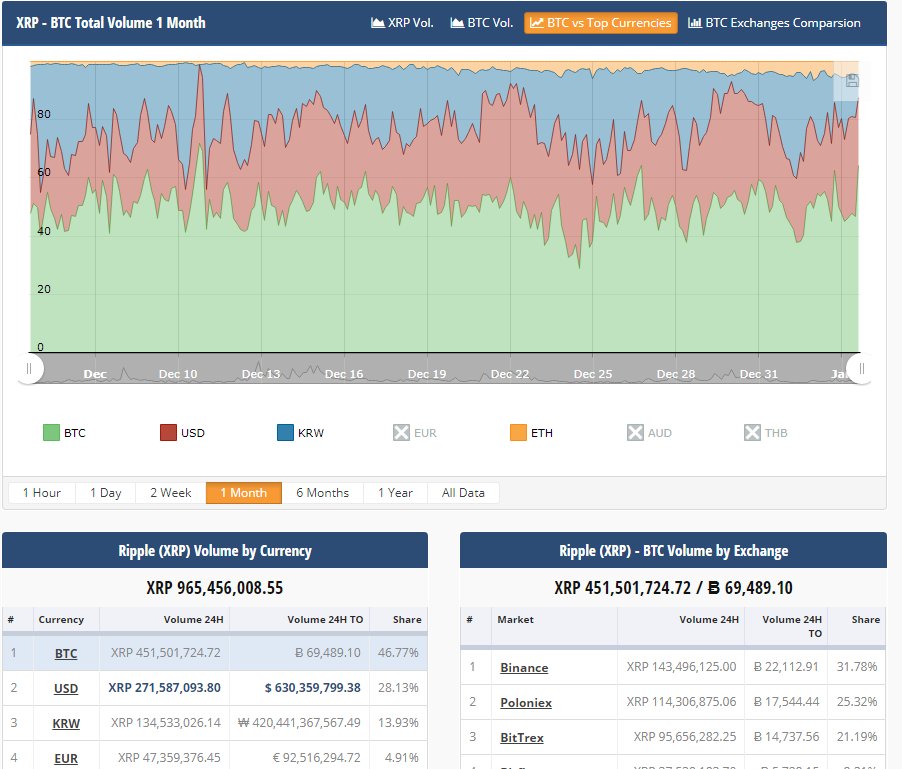Screen dimensions: 902x769
Task: Open the KRW currency link
Action: [66, 723]
